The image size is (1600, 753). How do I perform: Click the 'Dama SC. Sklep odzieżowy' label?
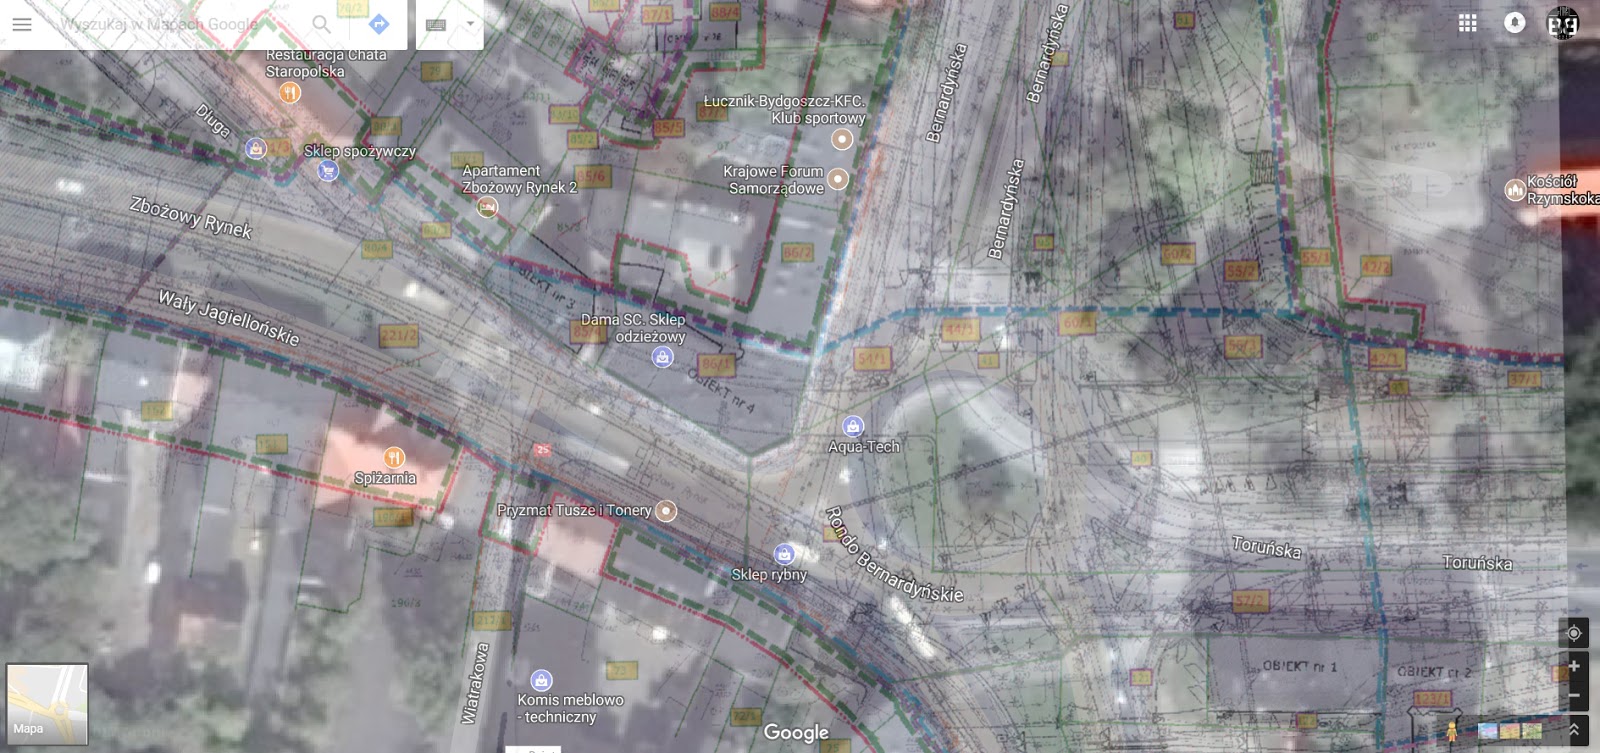pyautogui.click(x=633, y=328)
